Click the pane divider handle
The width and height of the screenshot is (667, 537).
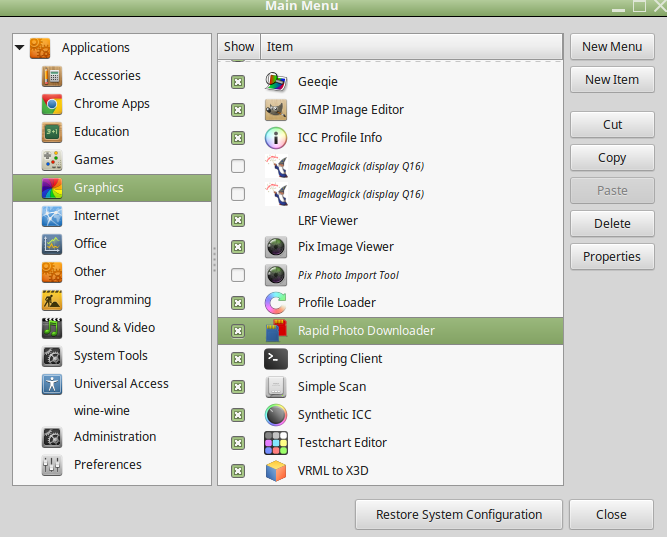(214, 260)
